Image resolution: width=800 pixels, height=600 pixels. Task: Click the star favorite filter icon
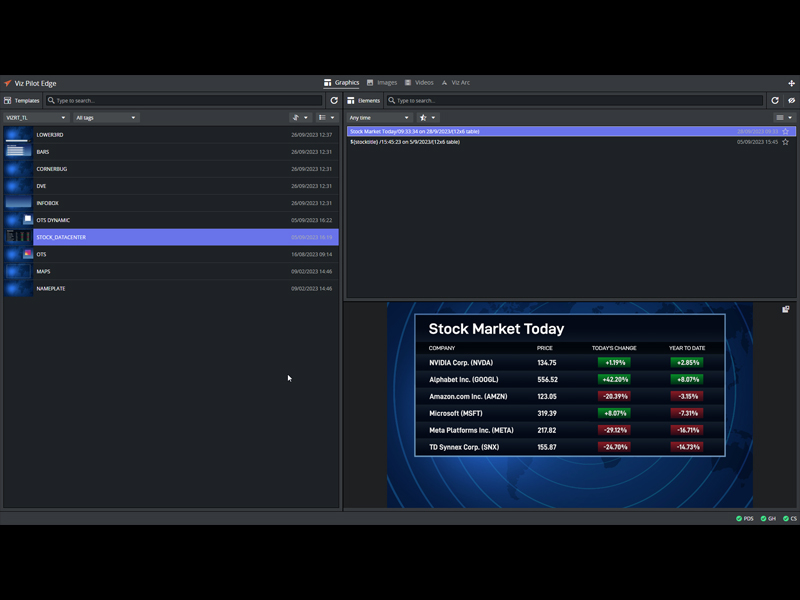[424, 118]
